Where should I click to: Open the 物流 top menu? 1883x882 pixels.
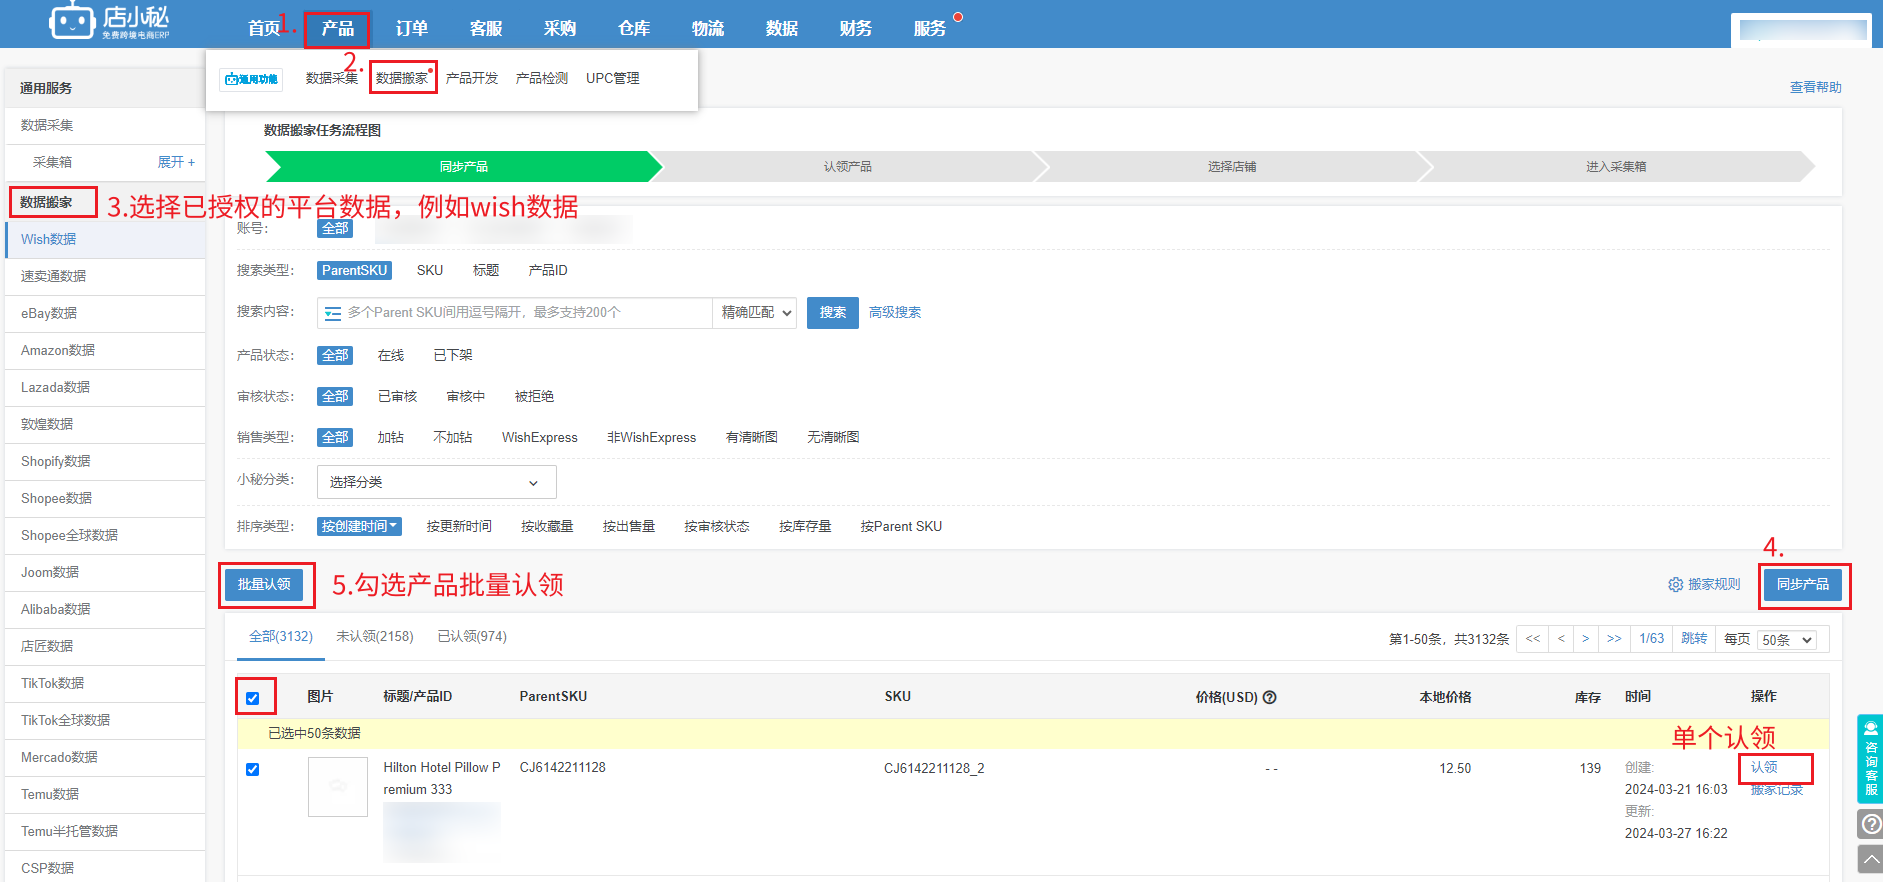coord(708,28)
